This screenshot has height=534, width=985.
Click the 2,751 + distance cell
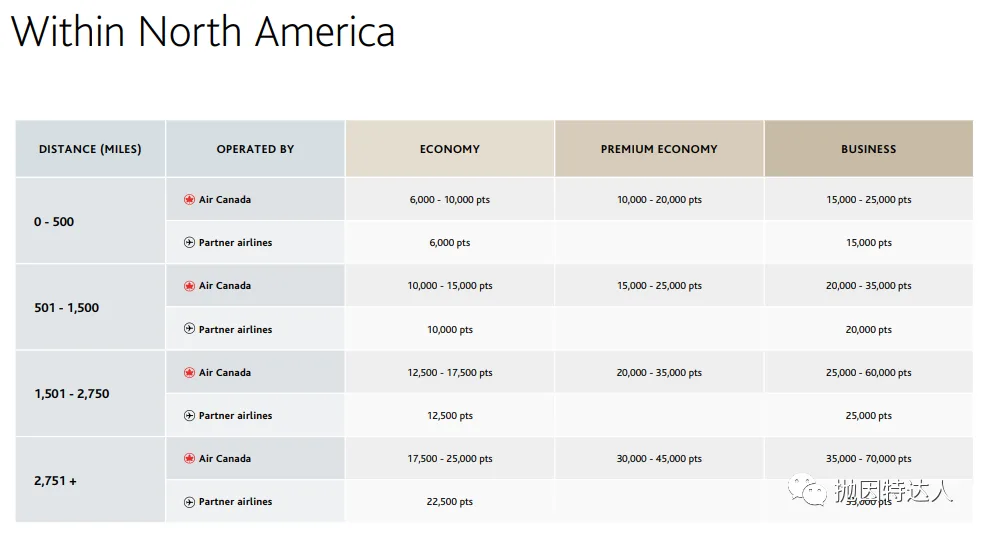(x=55, y=481)
